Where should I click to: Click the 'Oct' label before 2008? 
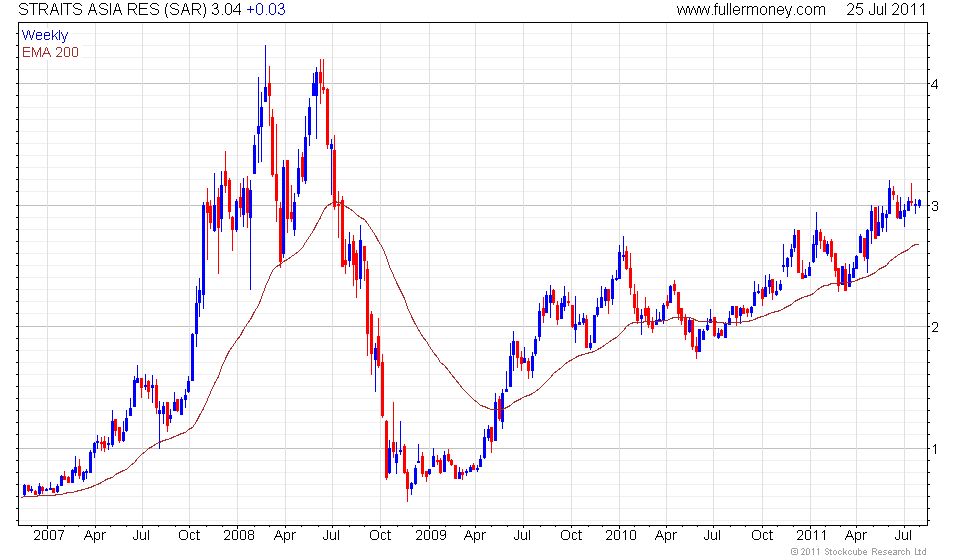click(x=189, y=536)
